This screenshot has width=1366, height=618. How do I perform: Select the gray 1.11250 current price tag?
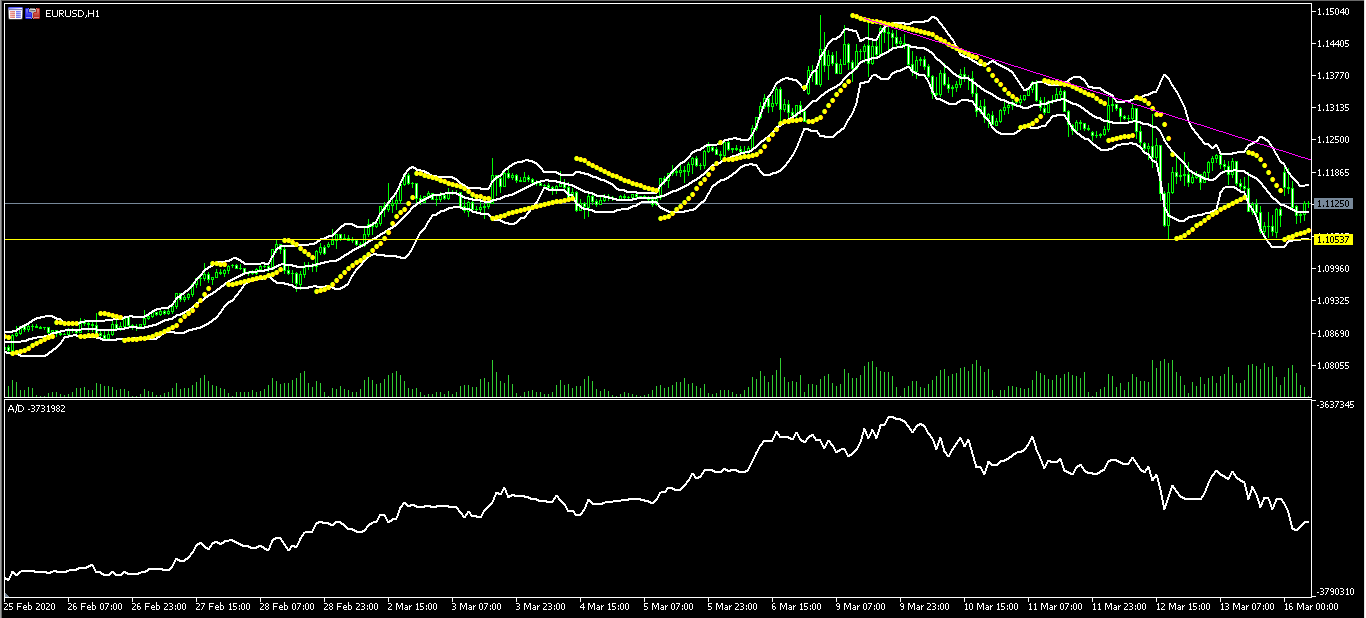pyautogui.click(x=1334, y=203)
